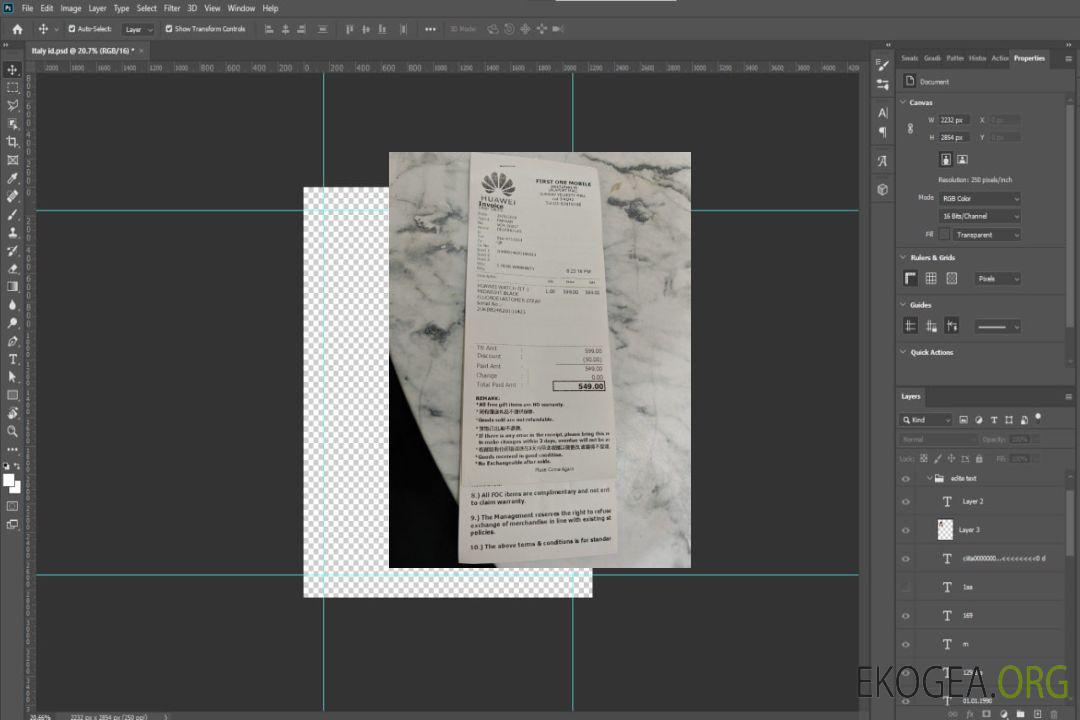This screenshot has height=720, width=1080.
Task: Hide Layer 3 using its eye icon
Action: click(906, 530)
